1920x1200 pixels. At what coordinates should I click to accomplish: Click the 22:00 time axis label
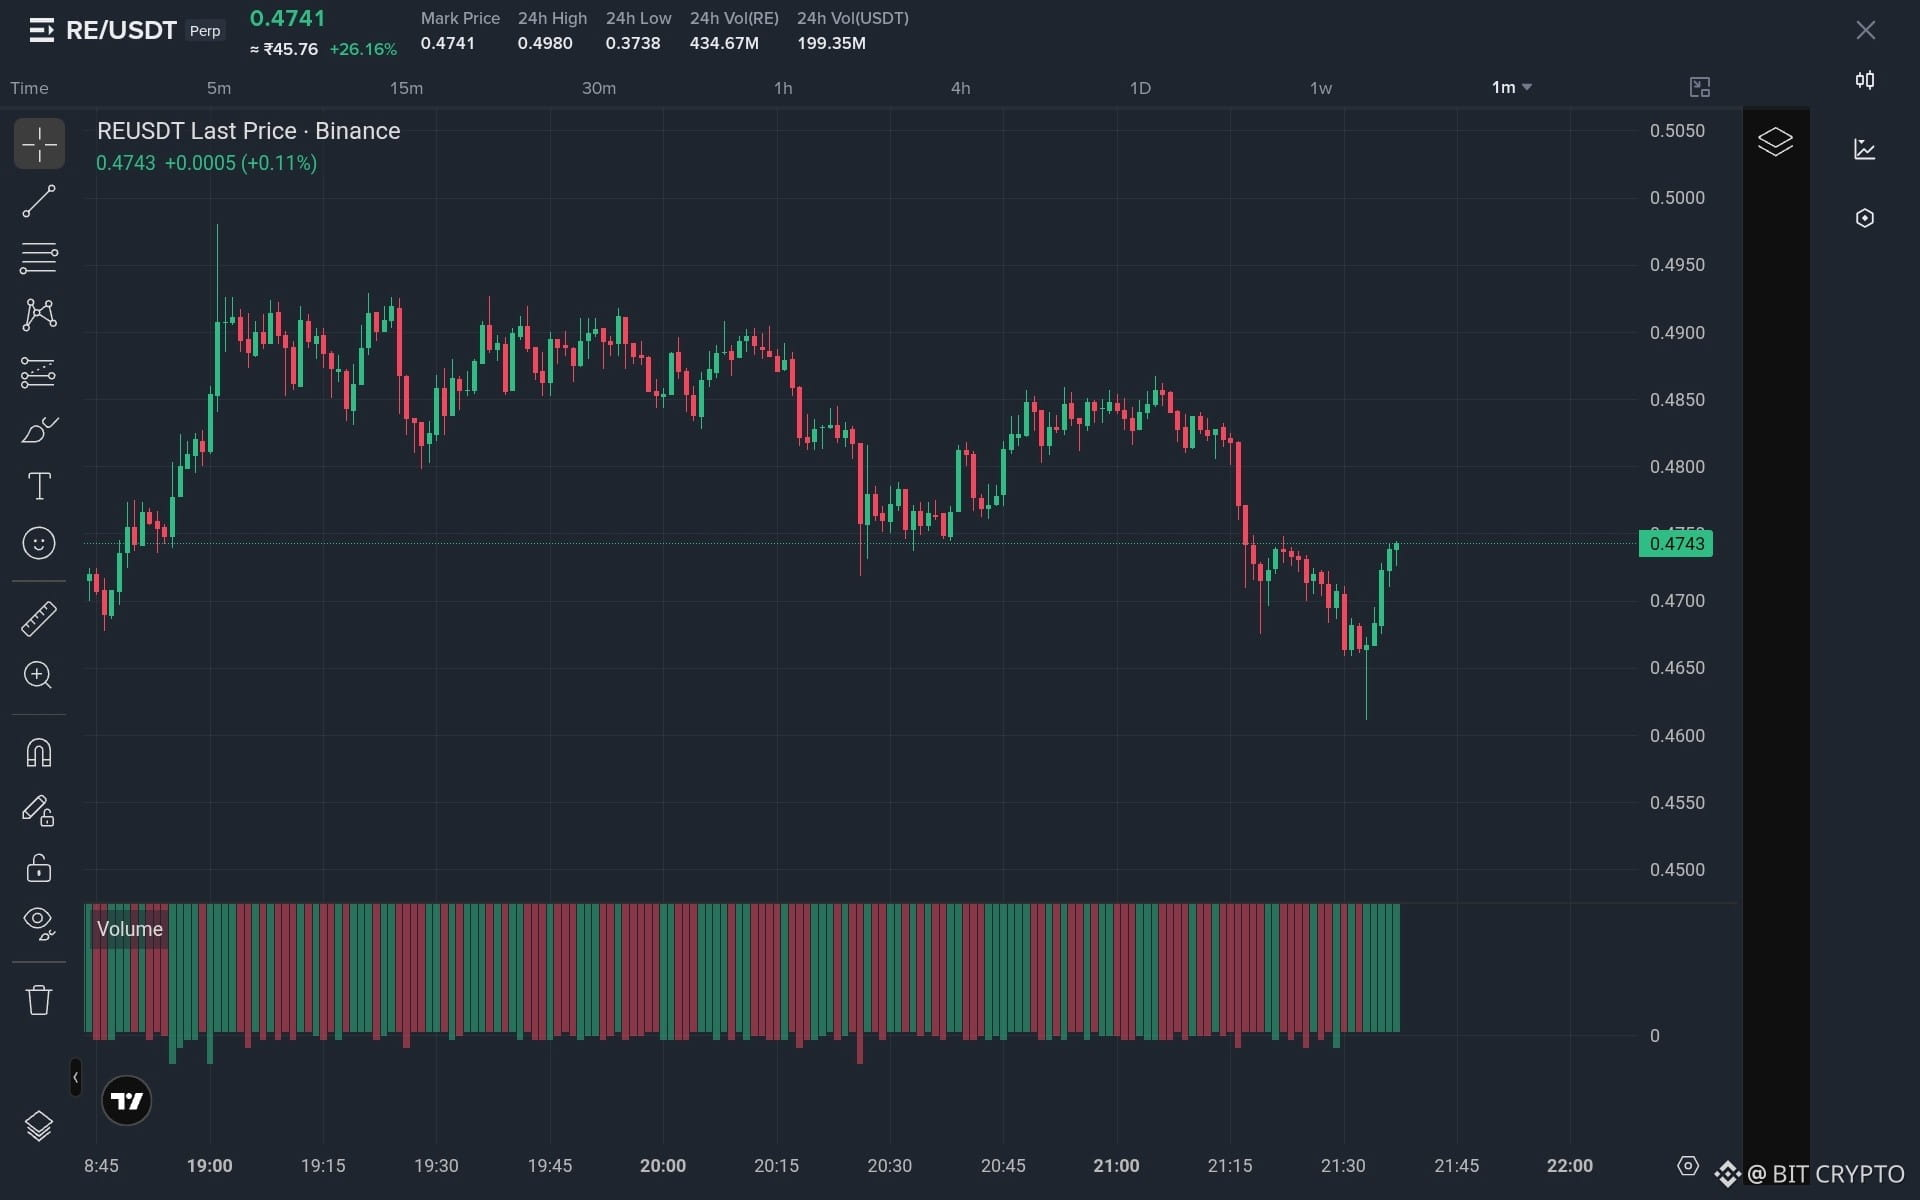point(1570,1166)
